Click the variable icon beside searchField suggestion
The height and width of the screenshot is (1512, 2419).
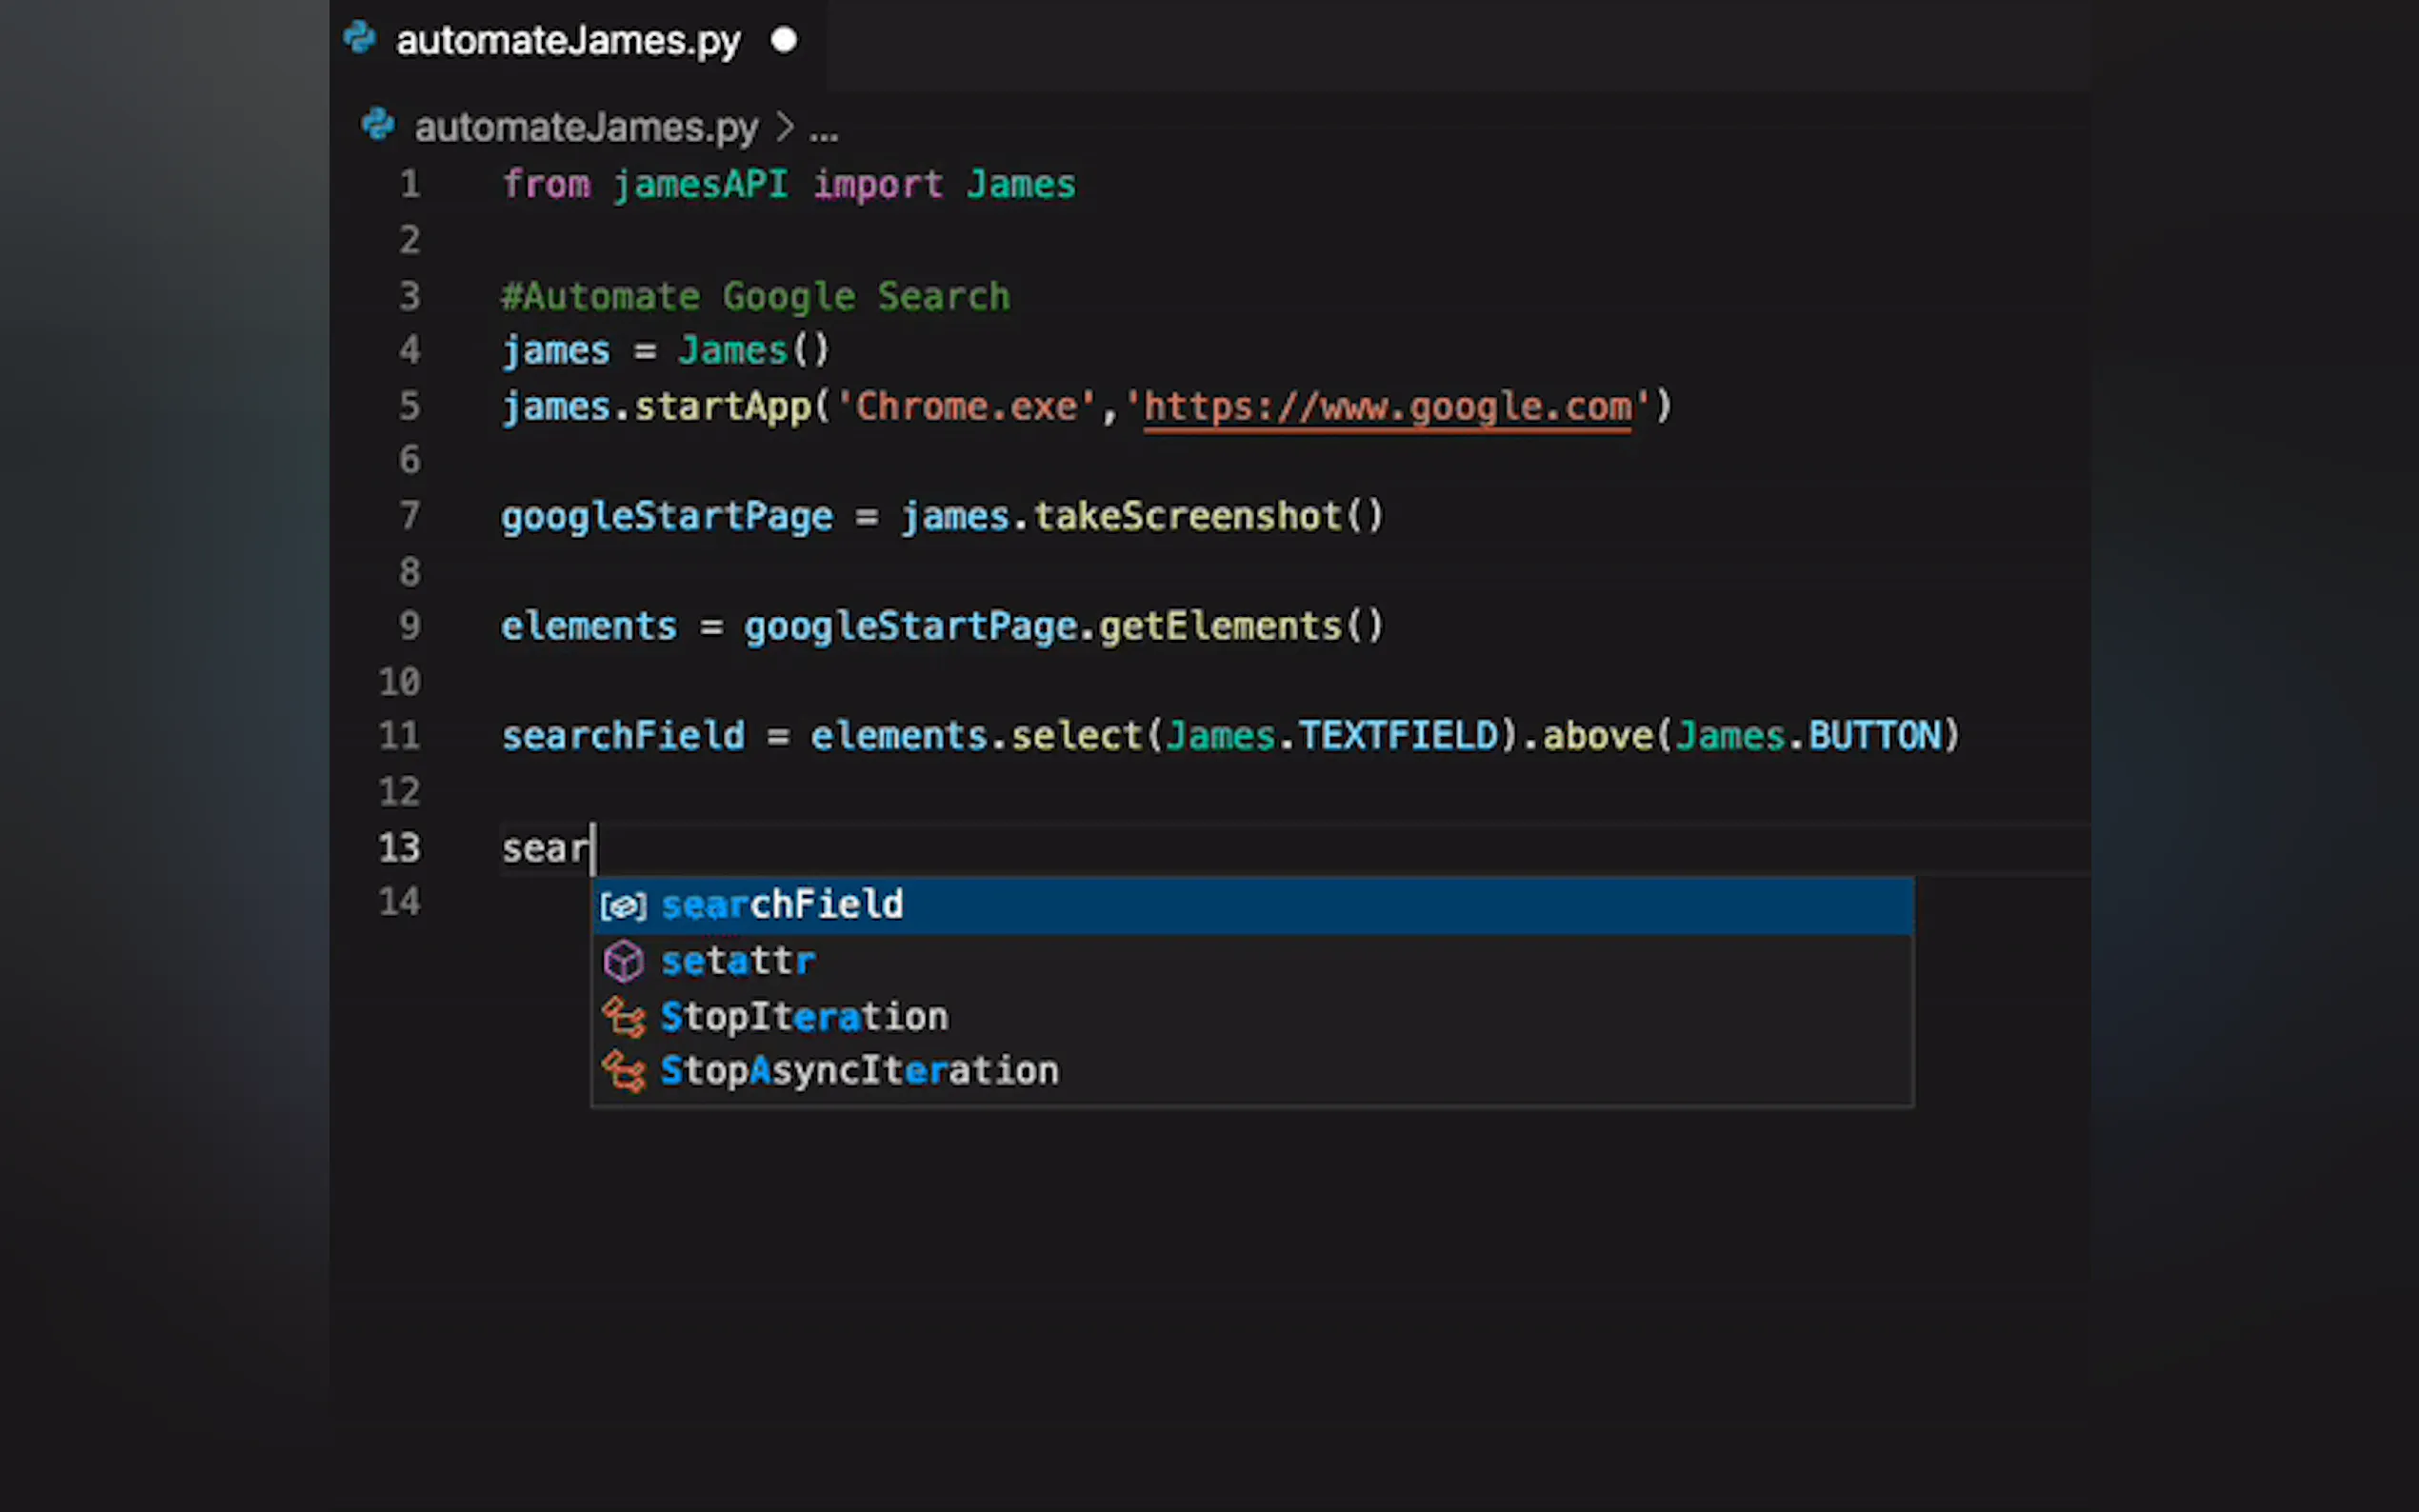[x=623, y=906]
